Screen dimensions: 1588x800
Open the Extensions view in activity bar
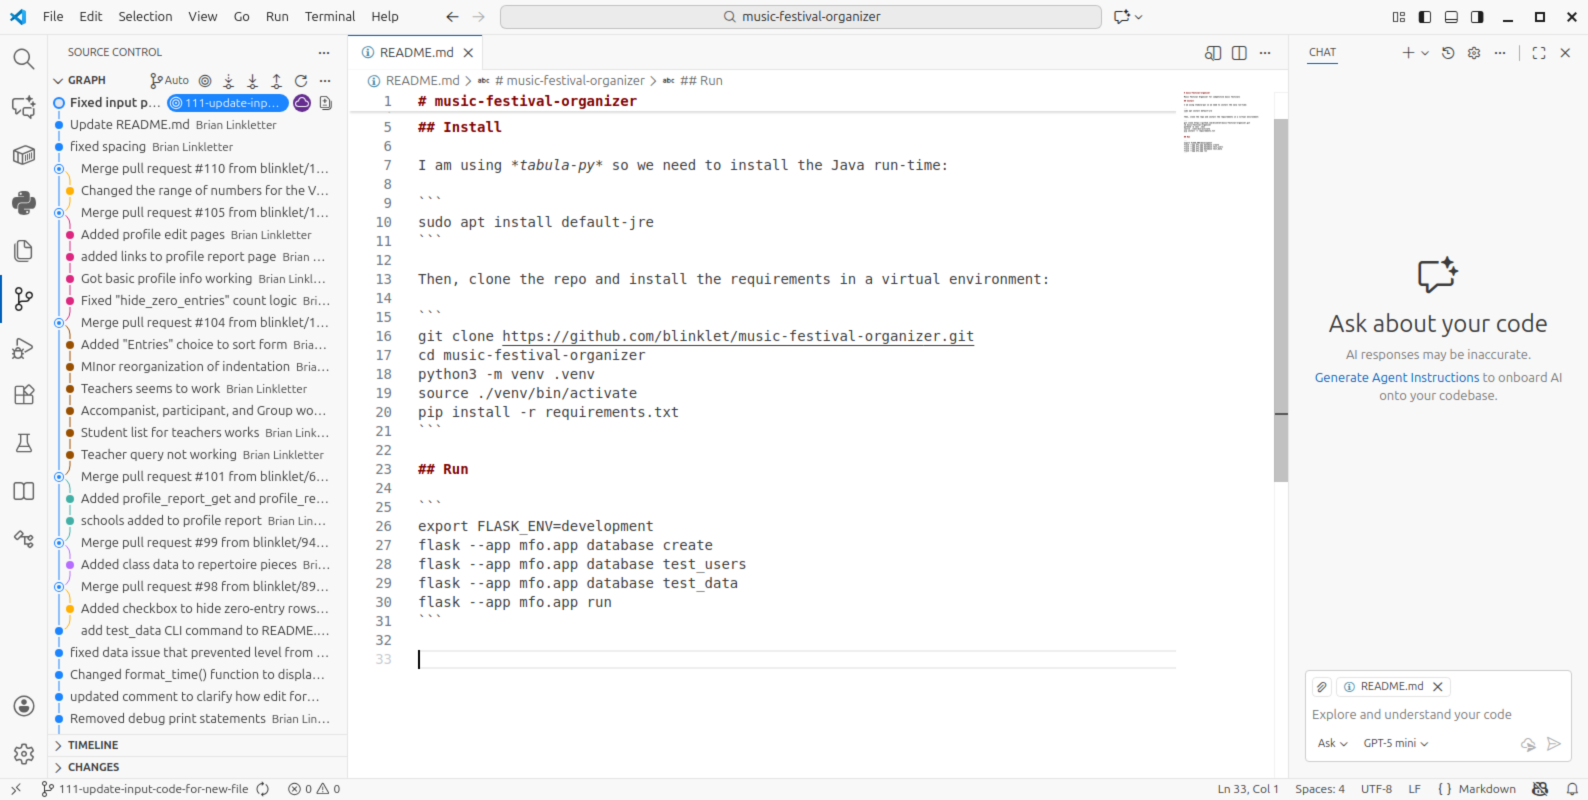point(24,395)
